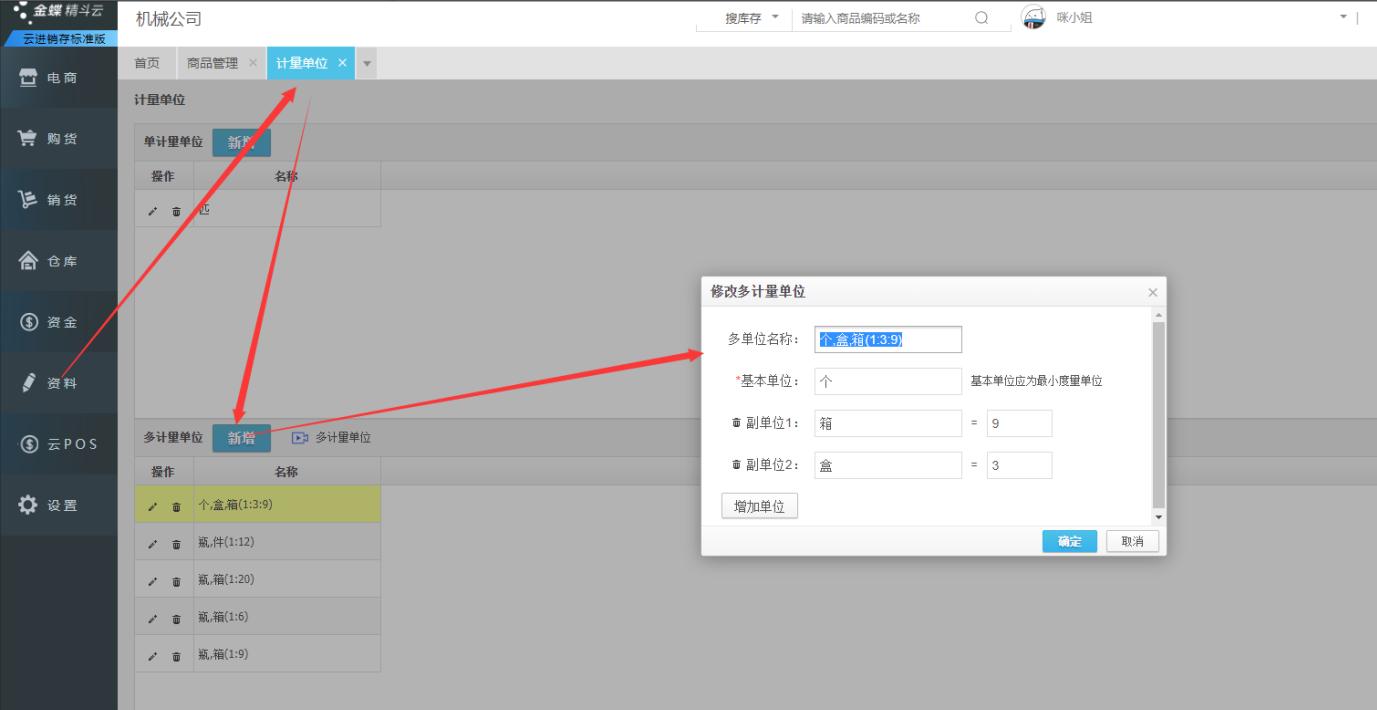Viewport: 1377px width, 710px height.
Task: Click the 多单位名称 input field
Action: click(888, 340)
